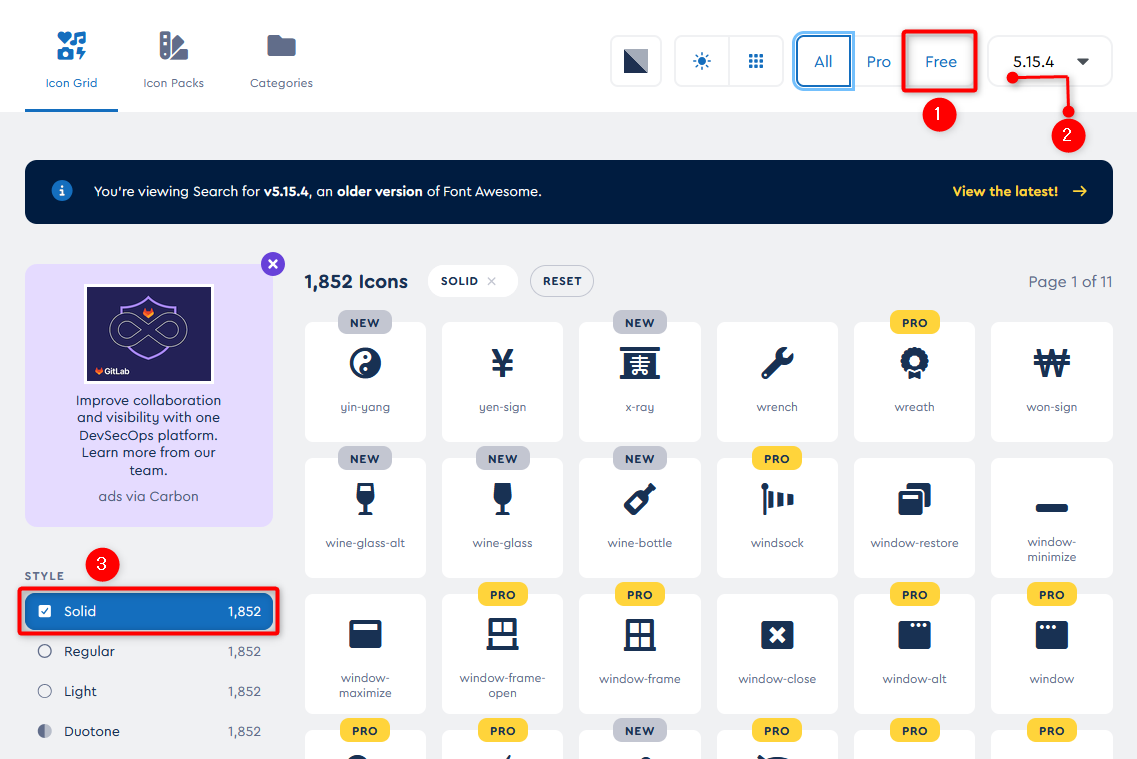Open the wine-glass-alt icon
Image resolution: width=1137 pixels, height=759 pixels.
click(365, 518)
